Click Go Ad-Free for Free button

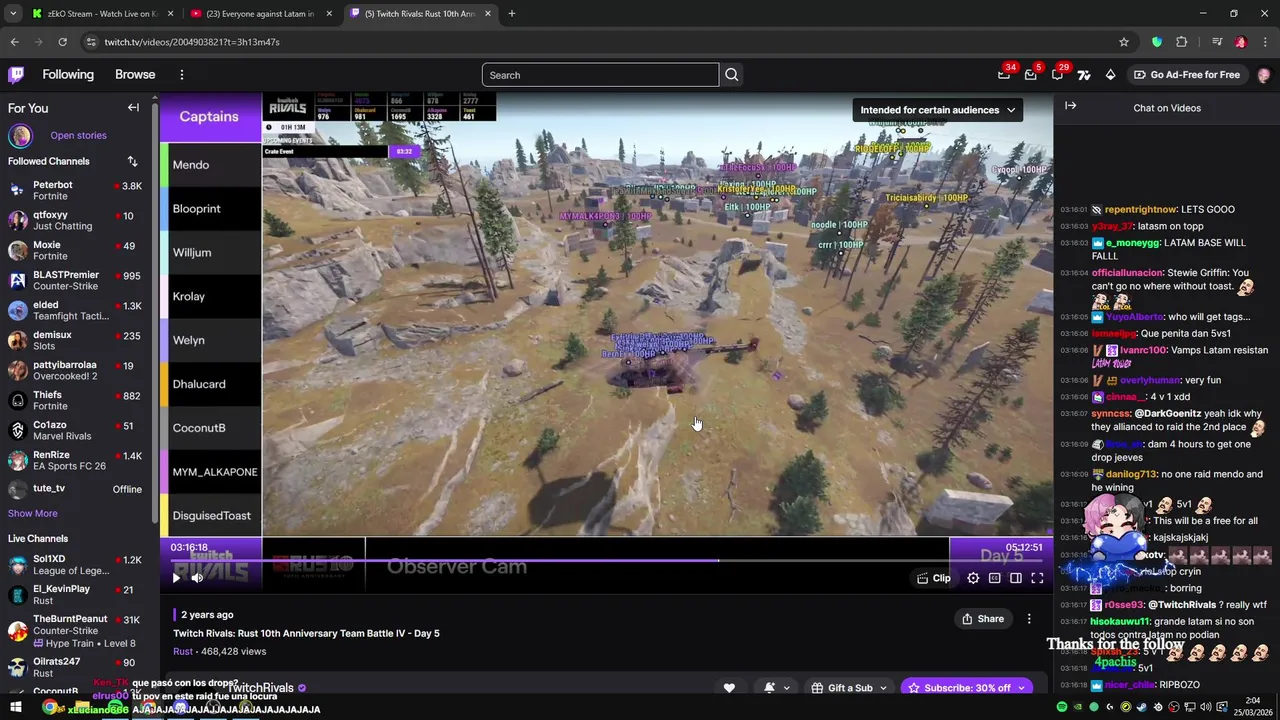click(1186, 75)
